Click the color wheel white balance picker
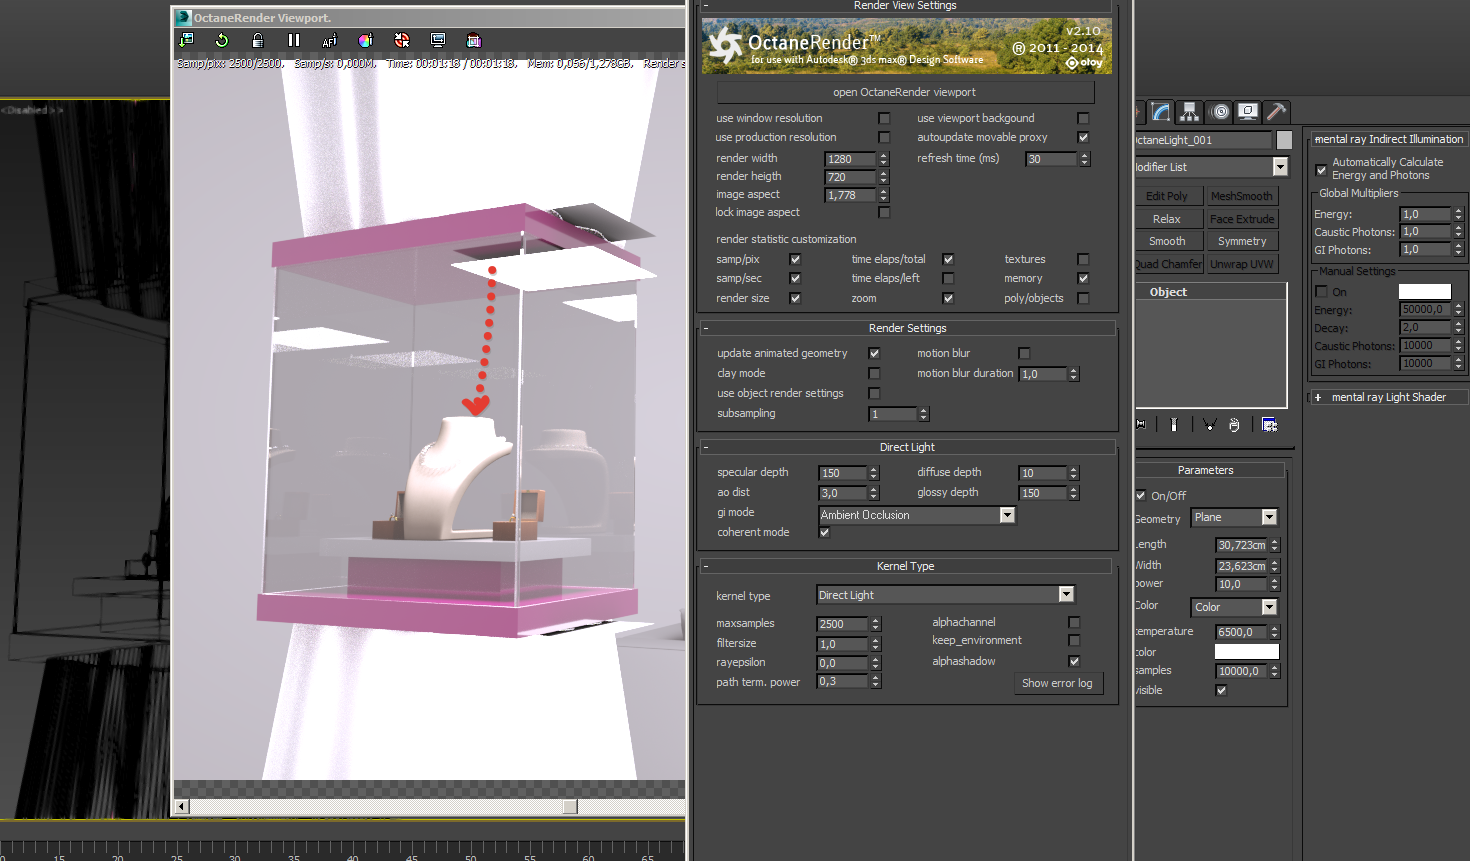1470x861 pixels. coord(366,40)
